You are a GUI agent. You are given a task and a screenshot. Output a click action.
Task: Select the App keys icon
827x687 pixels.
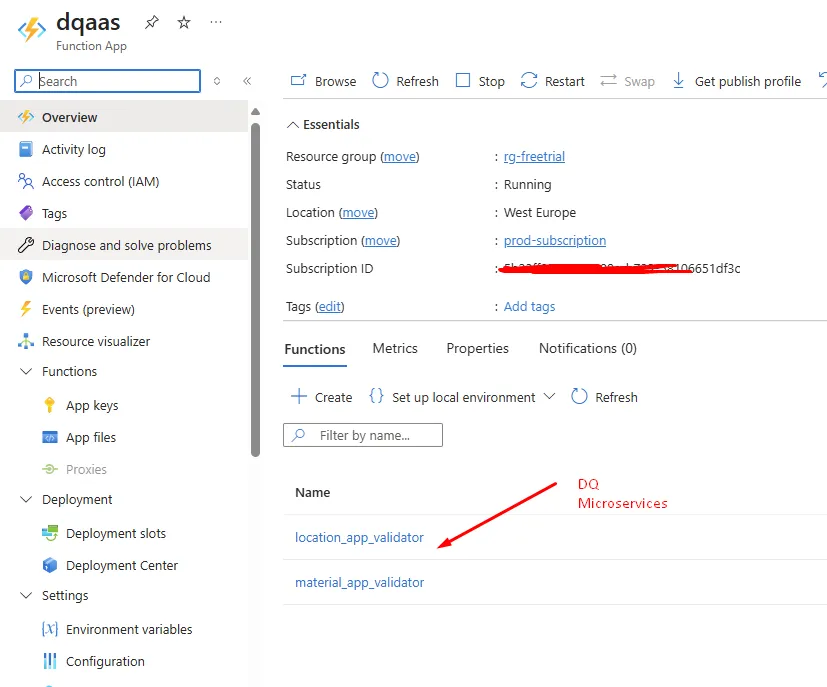click(x=48, y=405)
